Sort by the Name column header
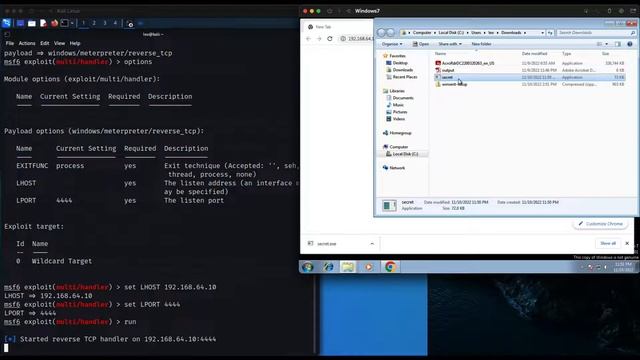The image size is (640, 360). pos(440,54)
